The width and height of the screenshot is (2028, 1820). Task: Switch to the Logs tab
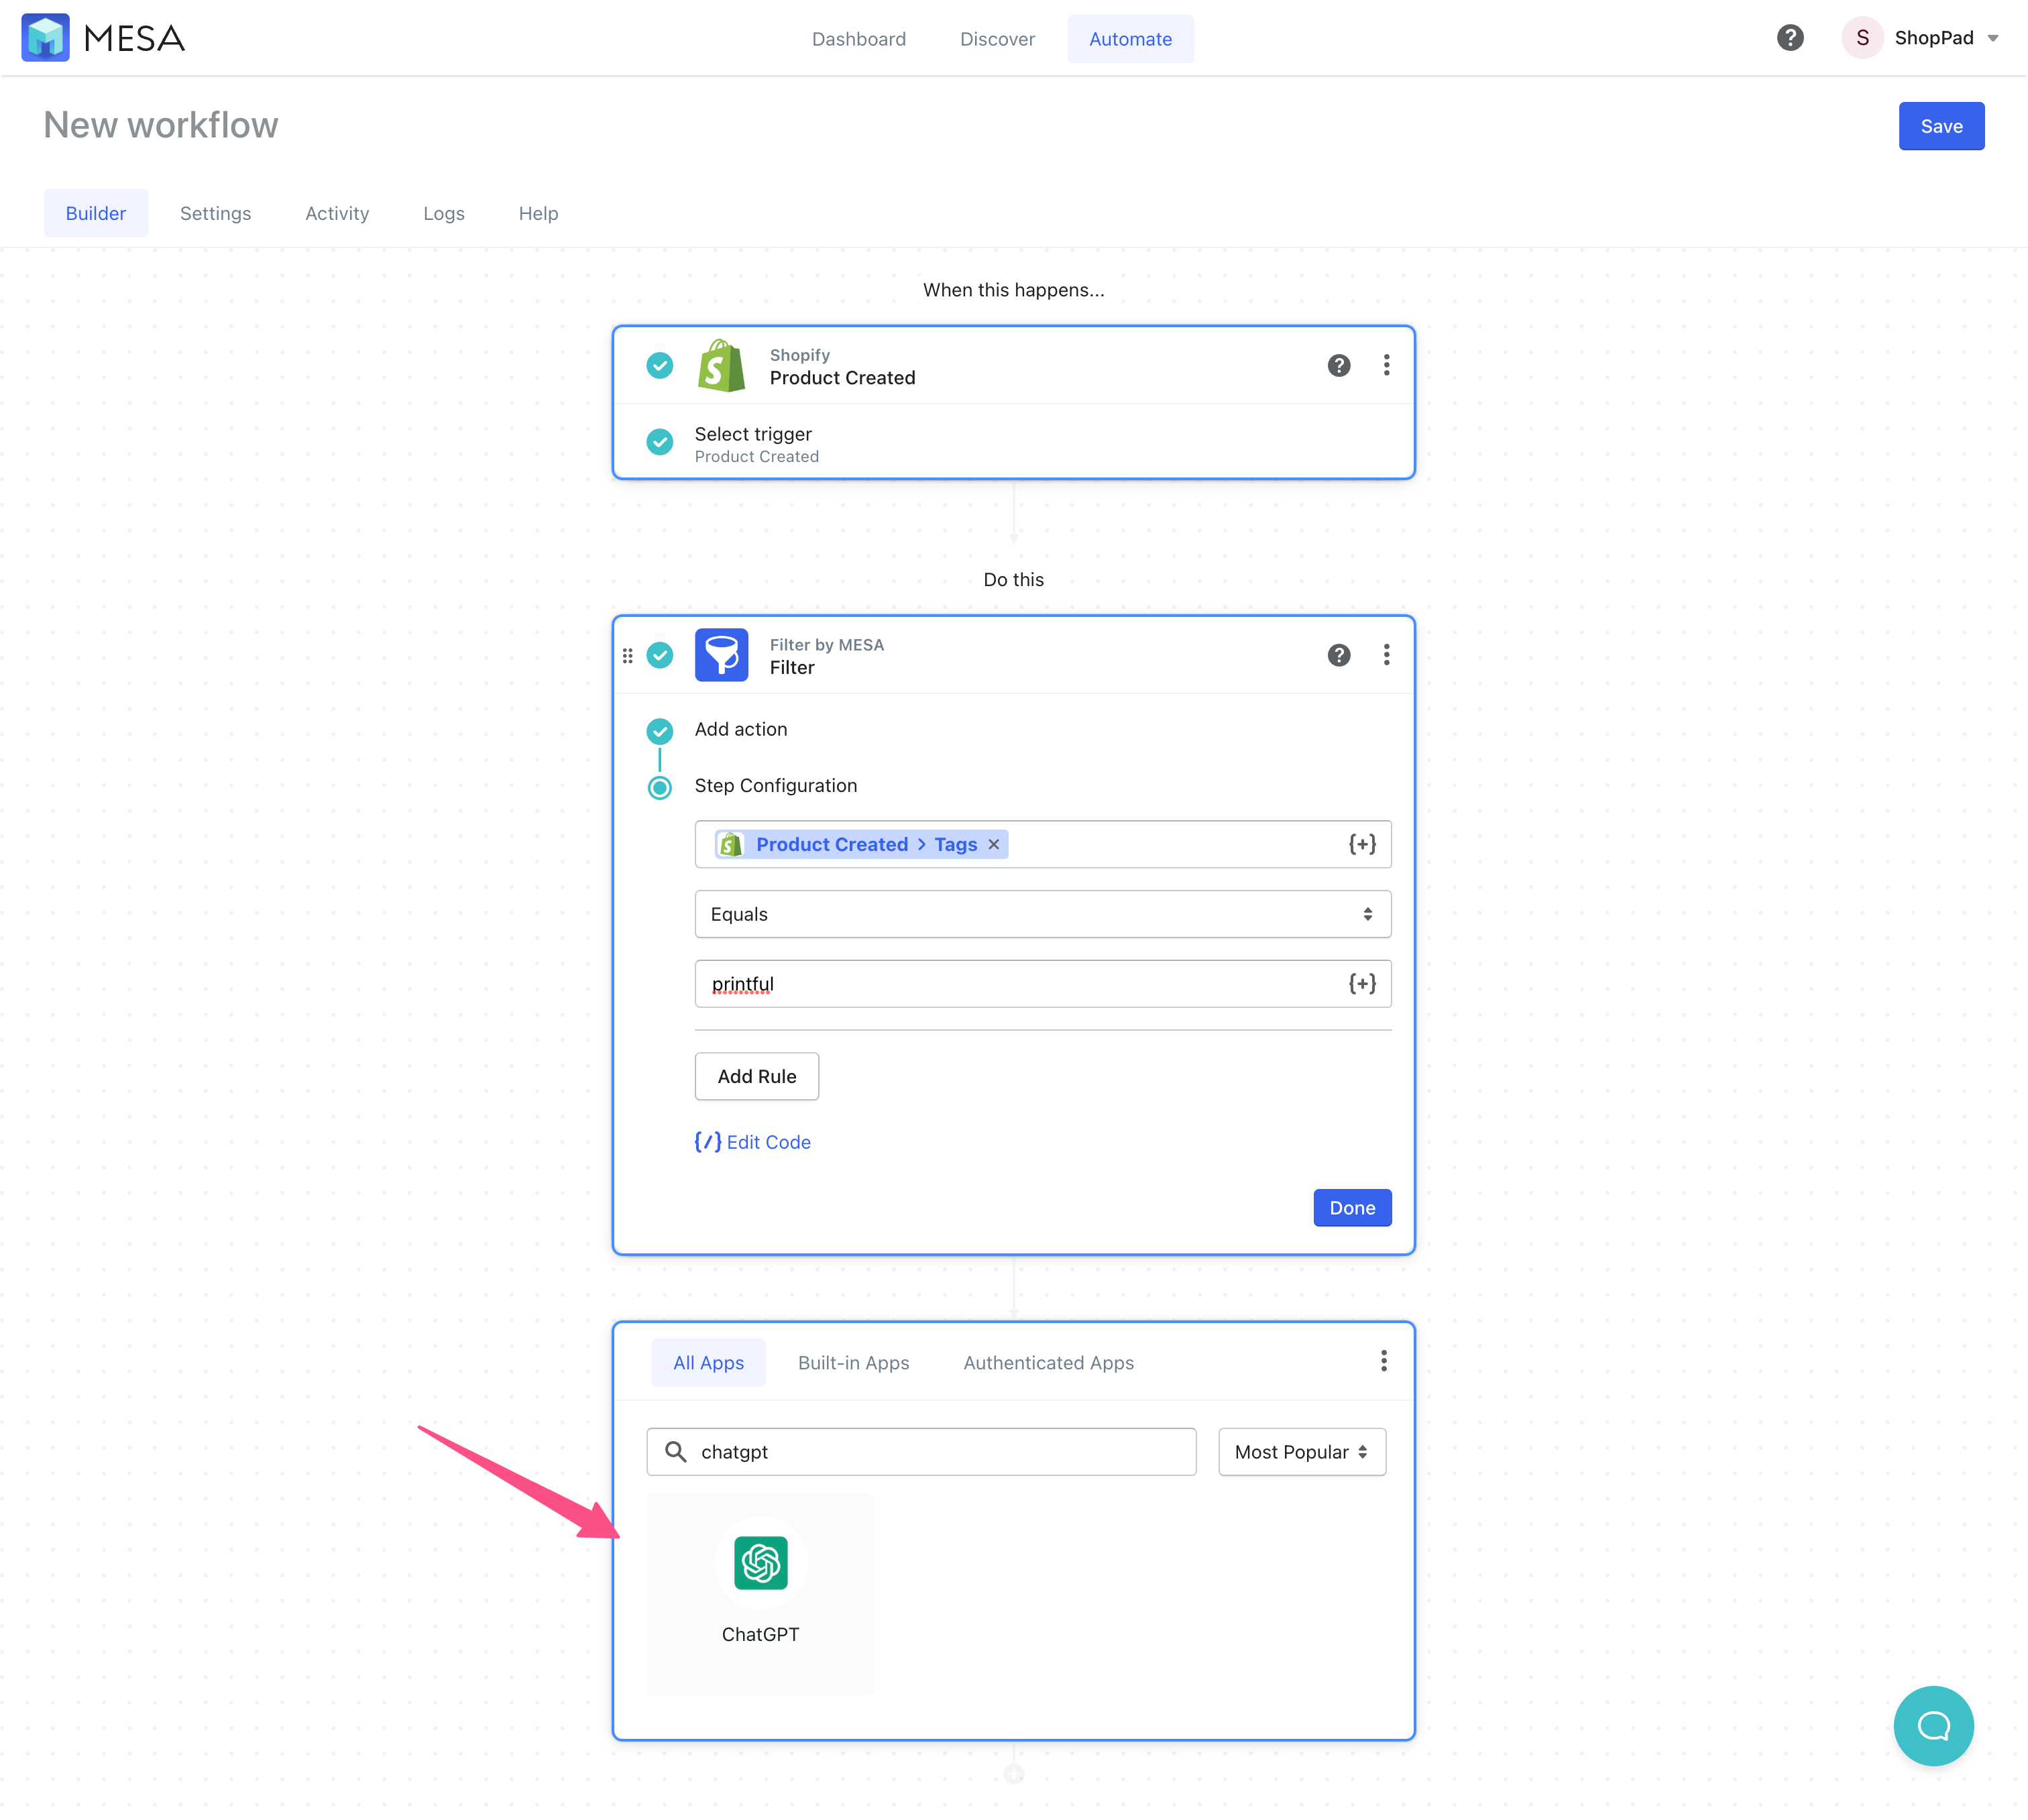[x=444, y=213]
